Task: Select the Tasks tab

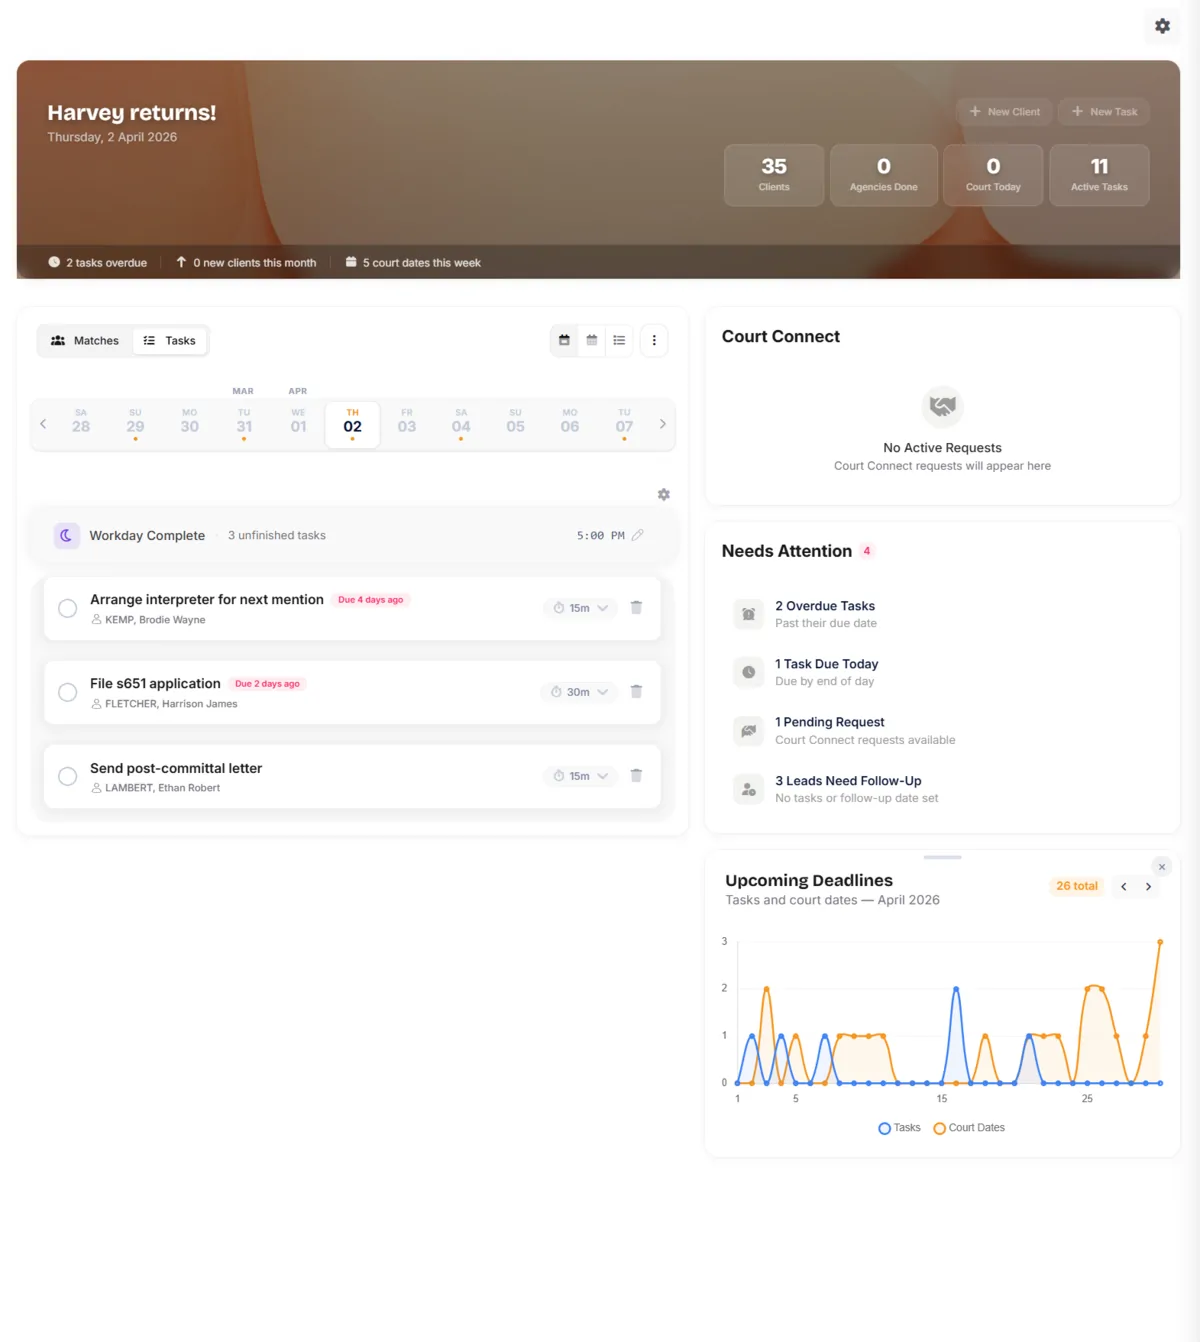Action: tap(170, 340)
